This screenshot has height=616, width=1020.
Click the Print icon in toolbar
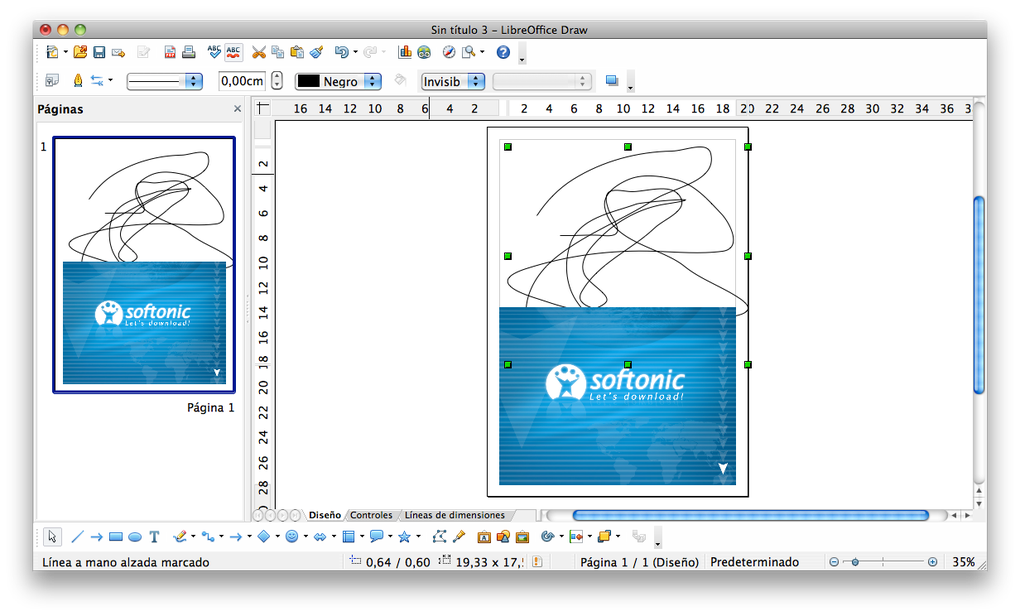[187, 52]
